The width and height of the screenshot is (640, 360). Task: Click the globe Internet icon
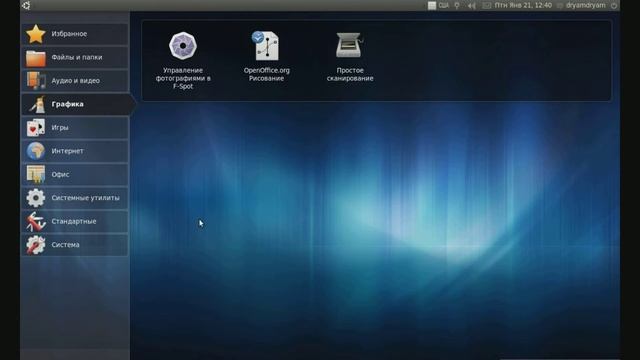coord(36,151)
